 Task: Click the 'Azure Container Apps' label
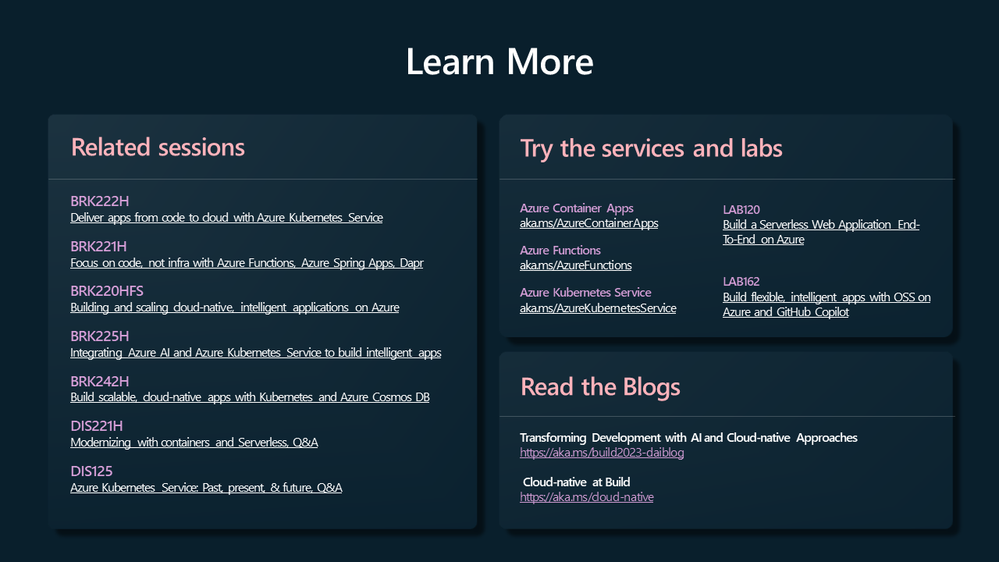click(x=576, y=208)
